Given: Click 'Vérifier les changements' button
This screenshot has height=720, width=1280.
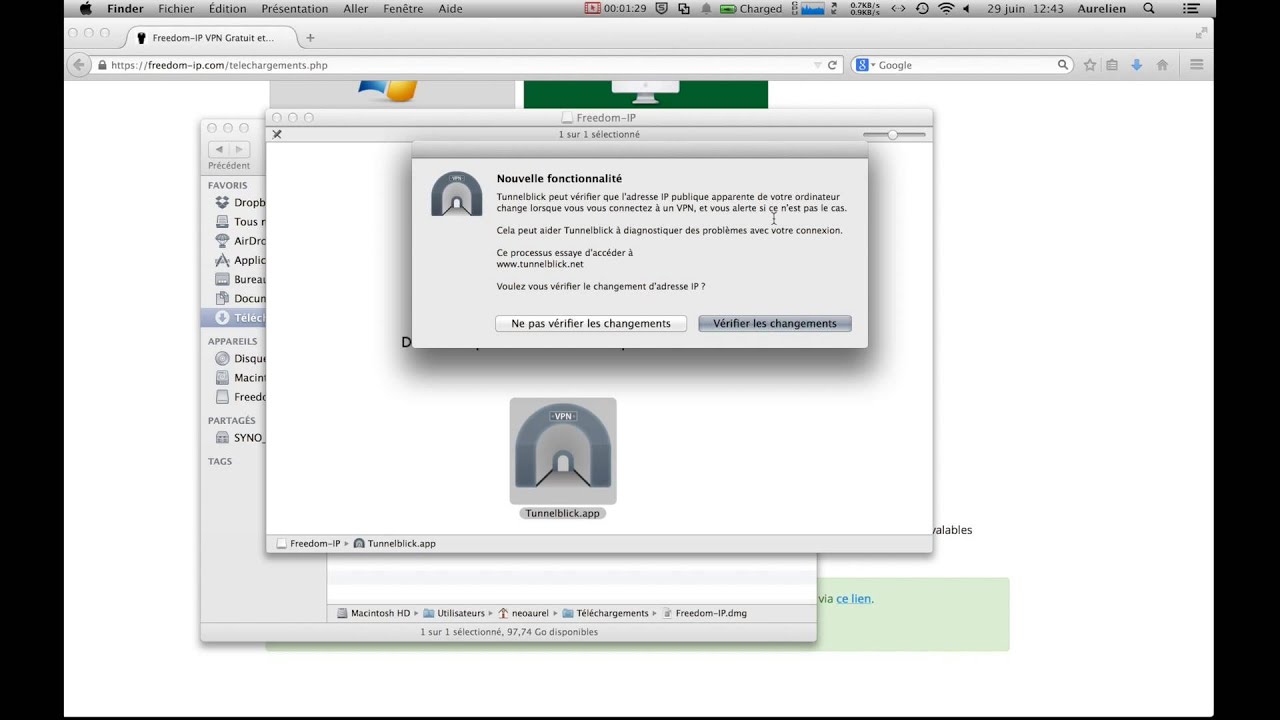Looking at the screenshot, I should click(x=775, y=323).
